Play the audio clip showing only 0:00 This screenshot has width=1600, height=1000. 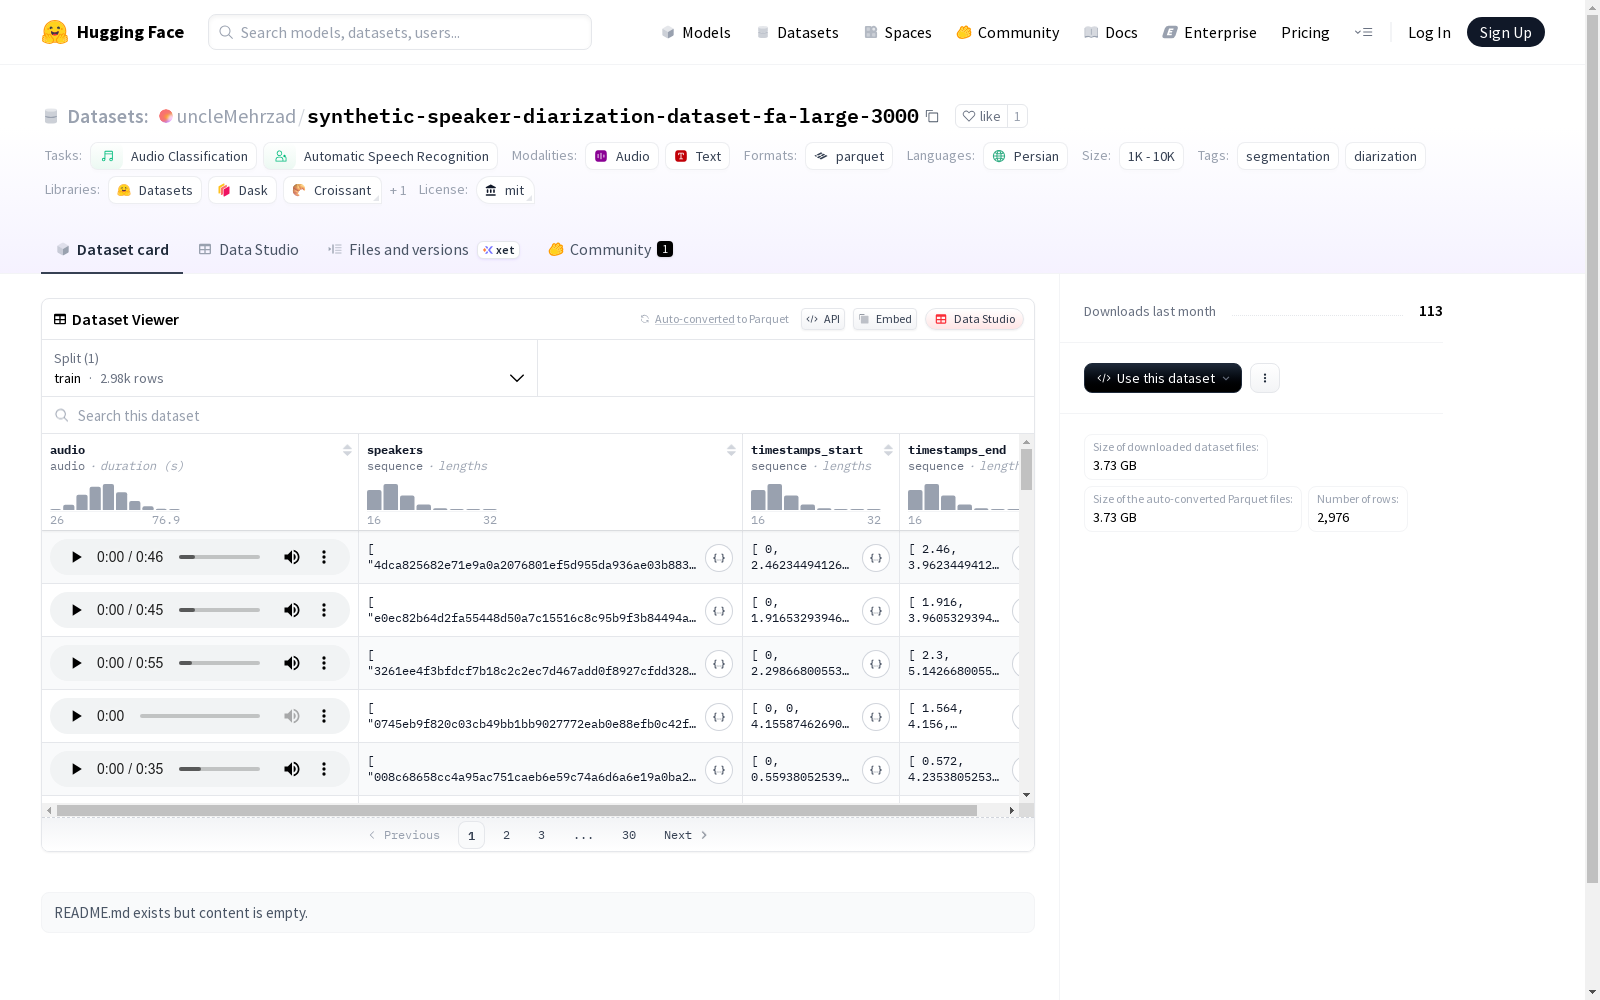[x=76, y=716]
